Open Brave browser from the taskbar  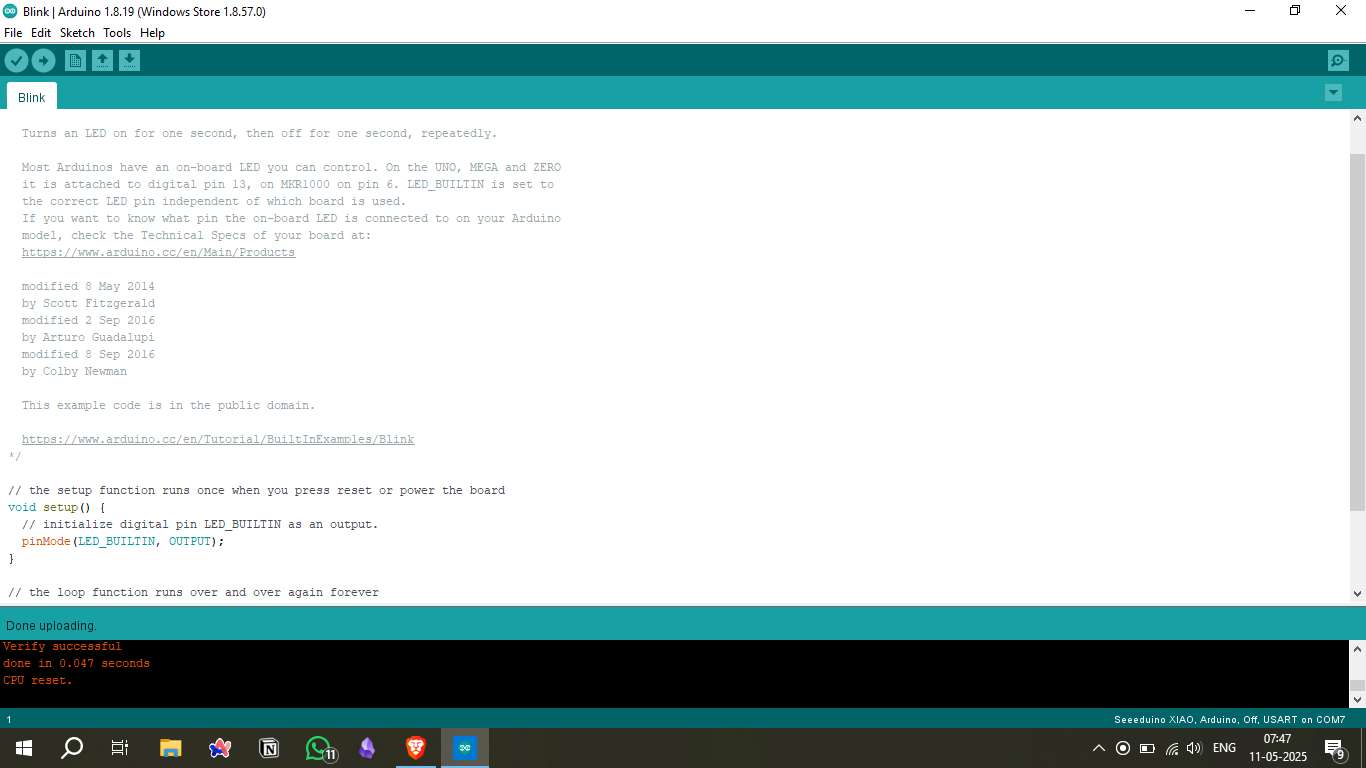click(416, 748)
